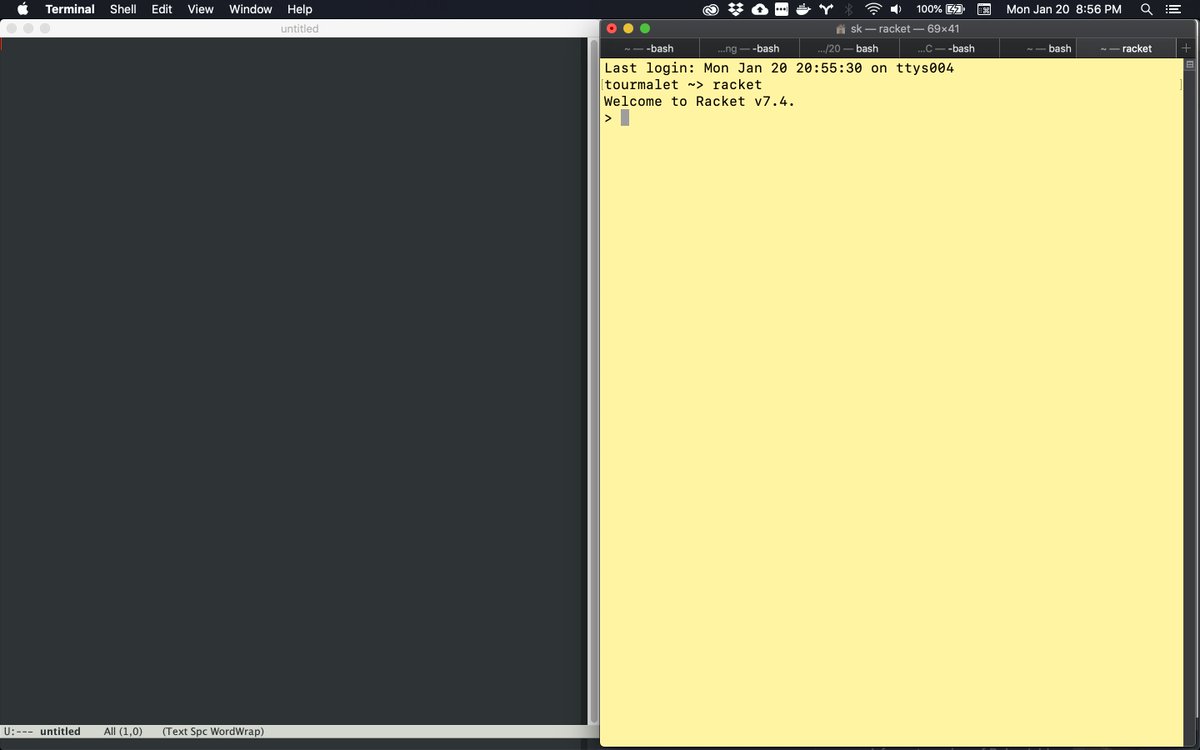Viewport: 1200px width, 750px height.
Task: Click the three-dots menu bar icon
Action: click(x=781, y=9)
